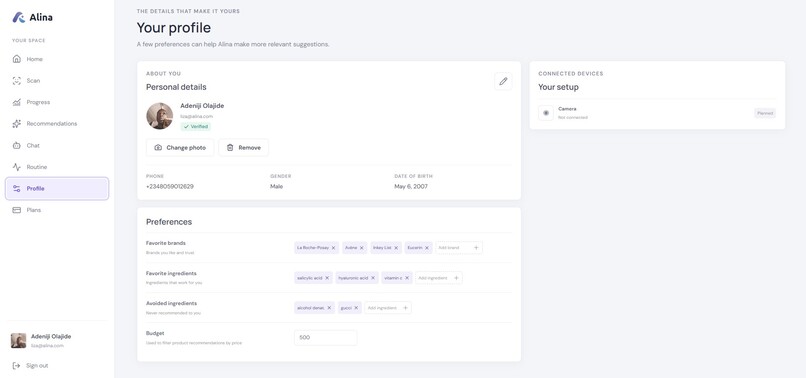Click the plus icon to add a brand

[x=476, y=248]
